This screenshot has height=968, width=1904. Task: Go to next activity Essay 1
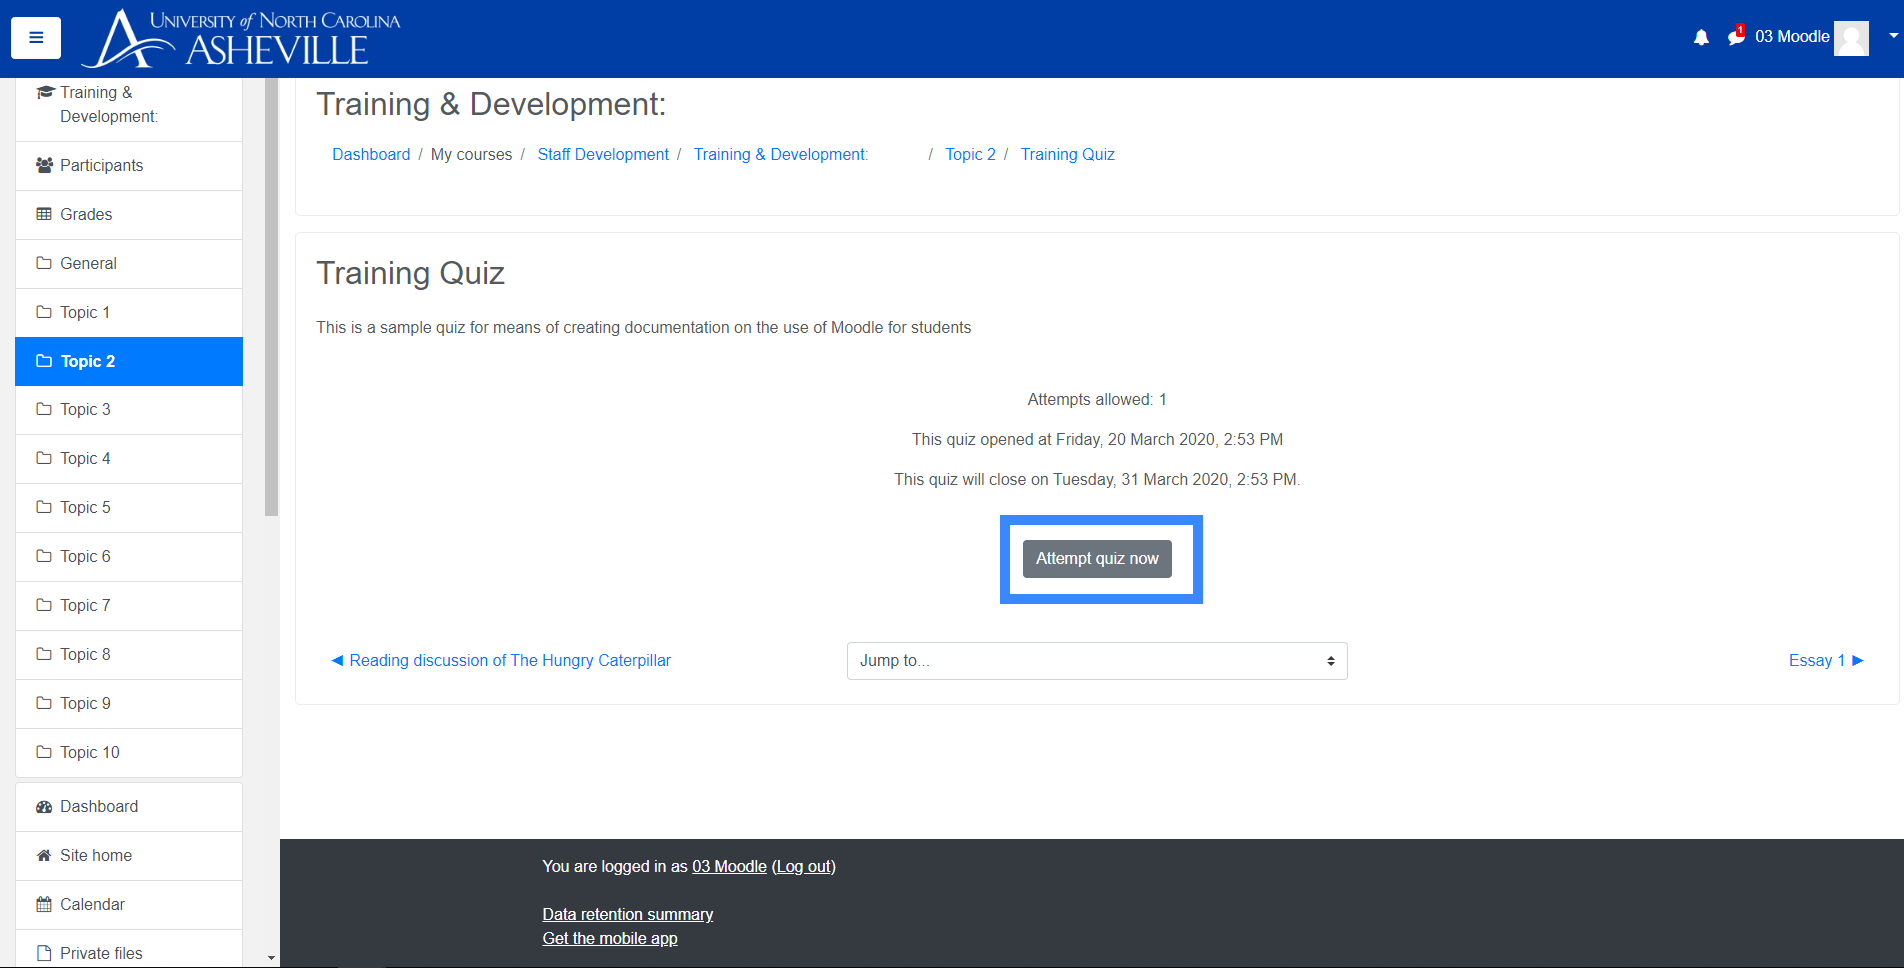(1825, 660)
